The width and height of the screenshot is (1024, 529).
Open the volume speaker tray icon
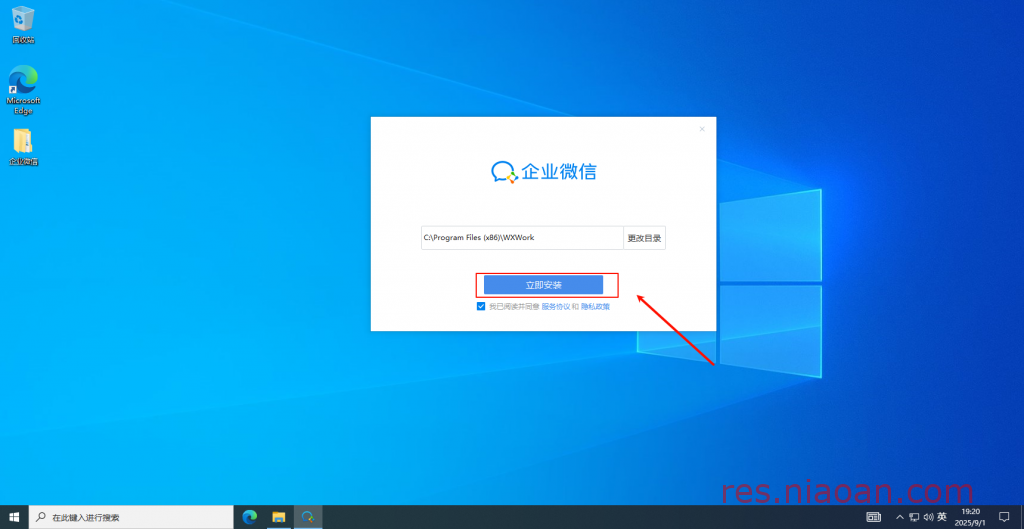[x=928, y=517]
